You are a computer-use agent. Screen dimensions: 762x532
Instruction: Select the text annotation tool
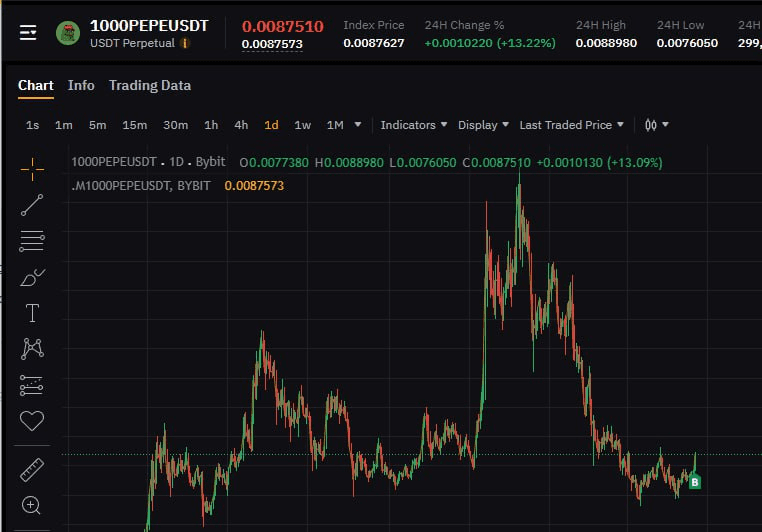(x=32, y=313)
